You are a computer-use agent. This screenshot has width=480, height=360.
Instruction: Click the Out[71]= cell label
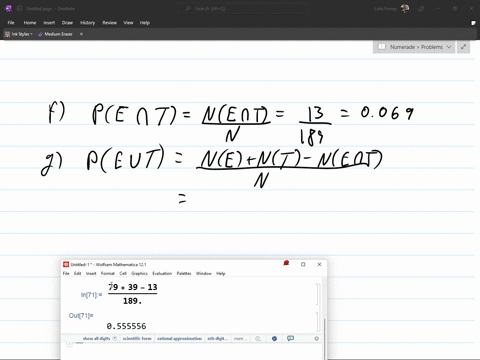81,315
